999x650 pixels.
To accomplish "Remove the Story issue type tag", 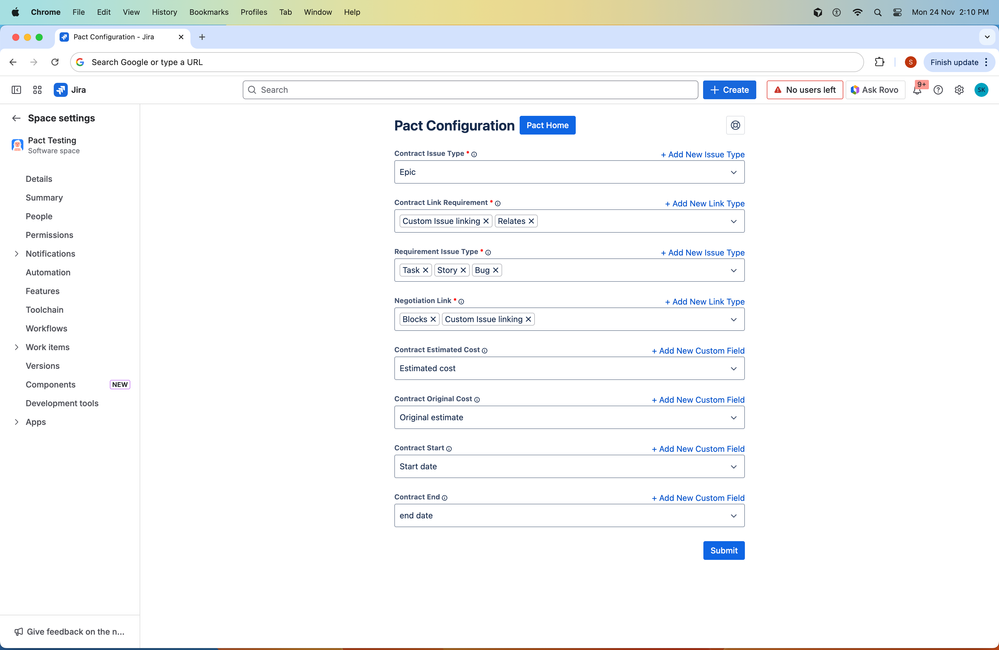I will [463, 270].
